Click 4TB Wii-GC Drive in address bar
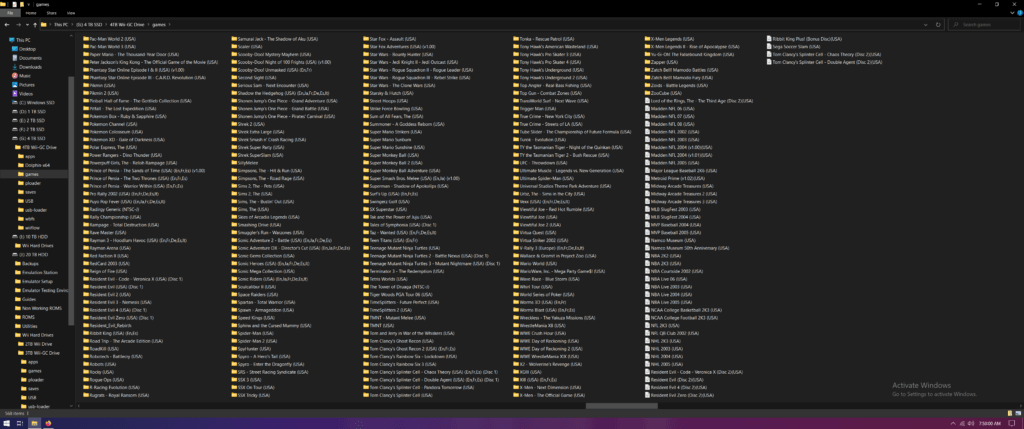Screen dimensions: 1024x429 click(129, 25)
